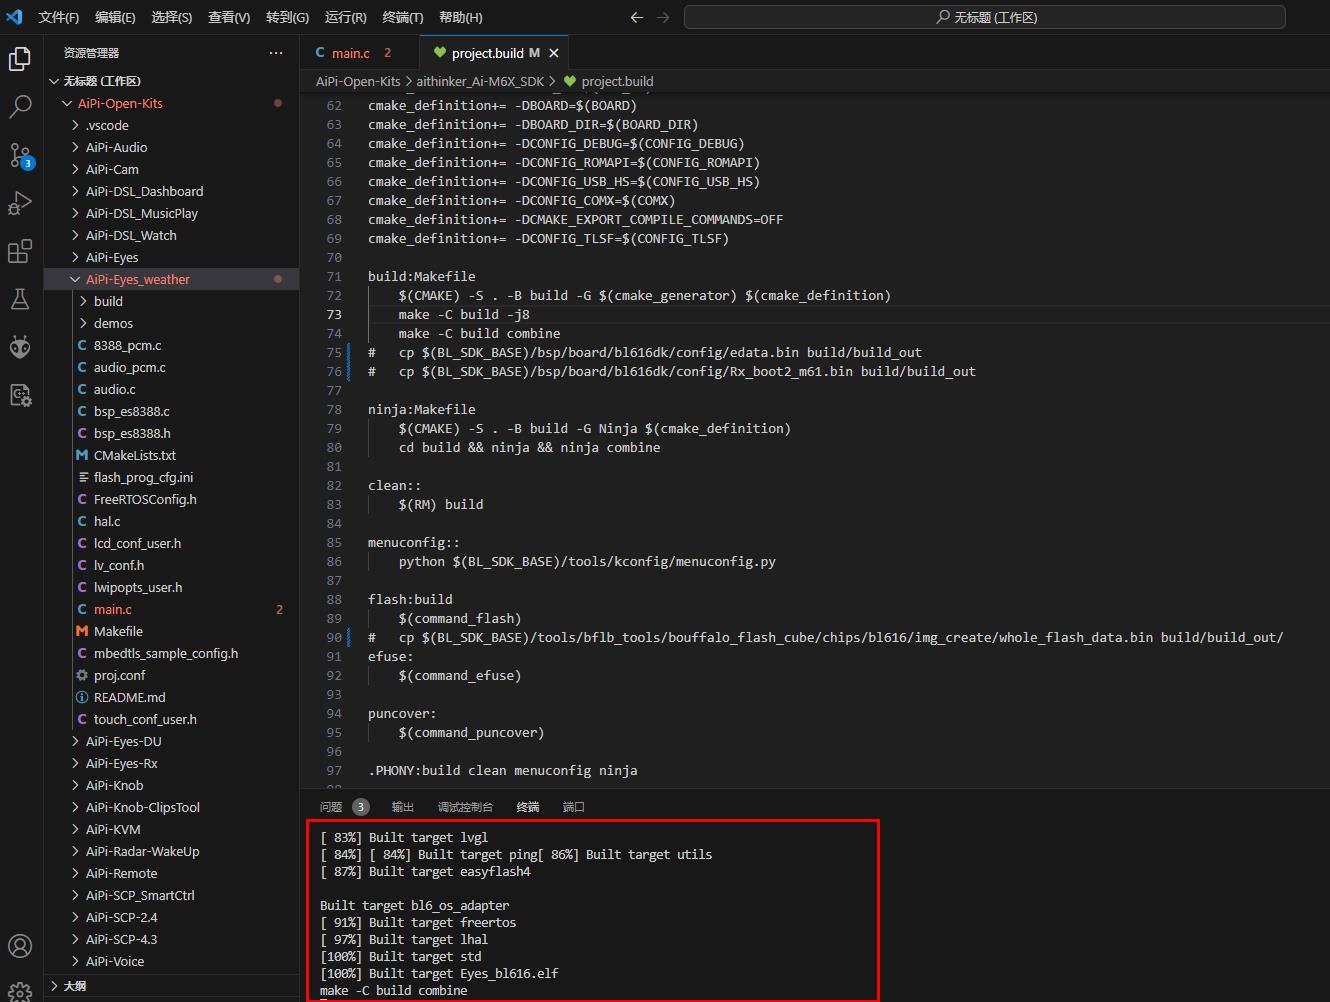Go back with the left arrow

coord(637,17)
